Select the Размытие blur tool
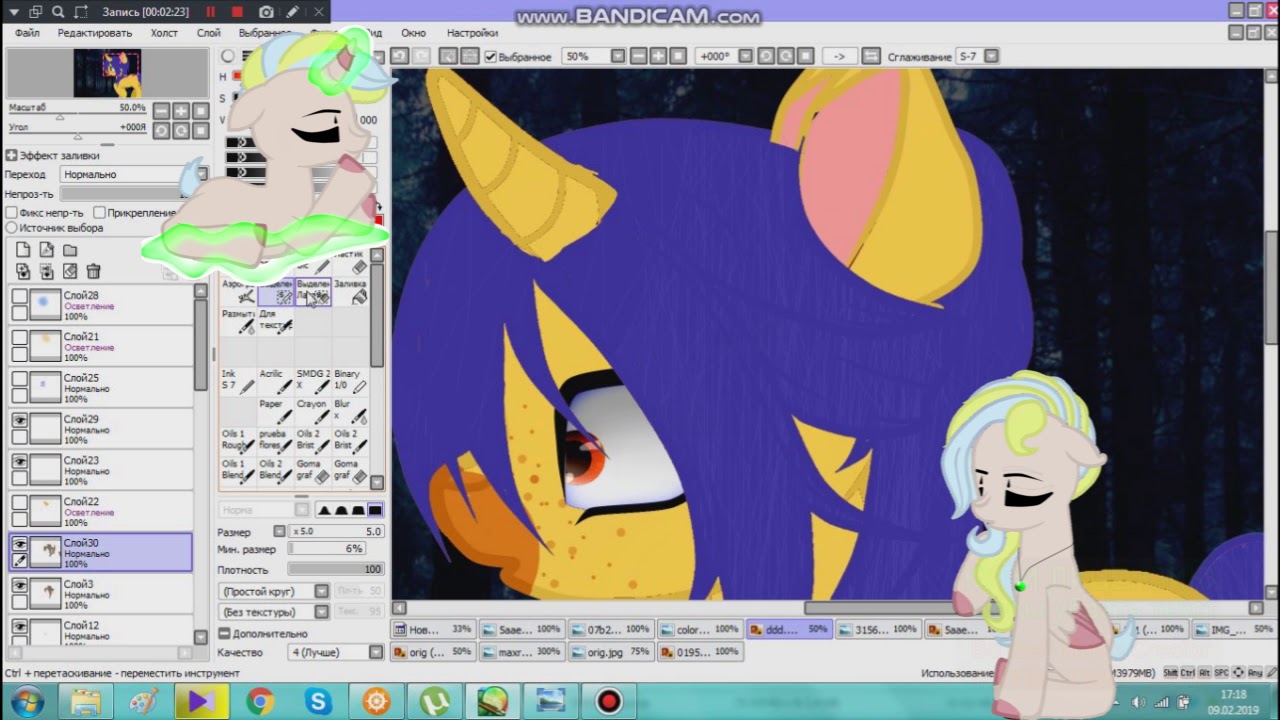1280x720 pixels. (239, 321)
